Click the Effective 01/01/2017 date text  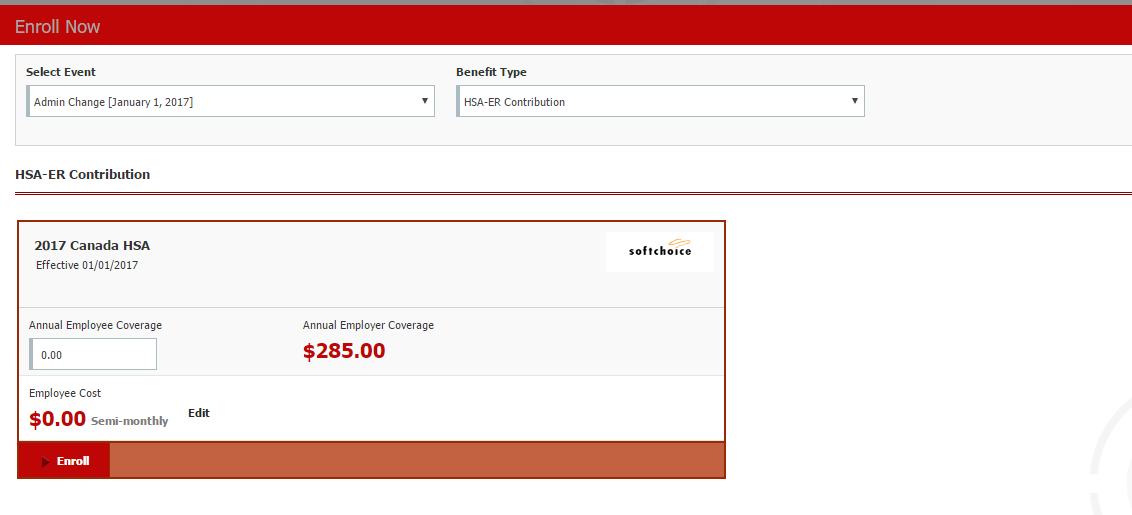point(87,266)
